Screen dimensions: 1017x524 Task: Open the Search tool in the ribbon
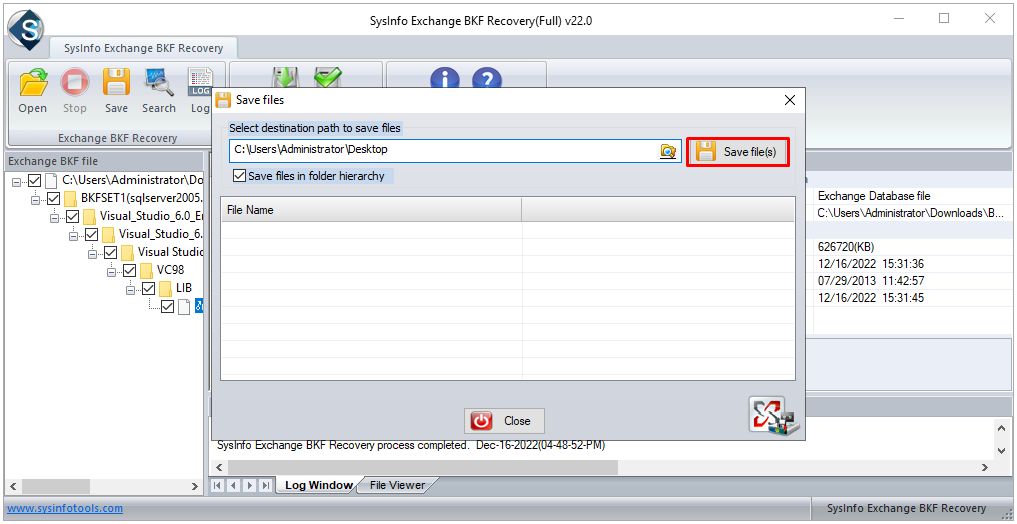(159, 83)
